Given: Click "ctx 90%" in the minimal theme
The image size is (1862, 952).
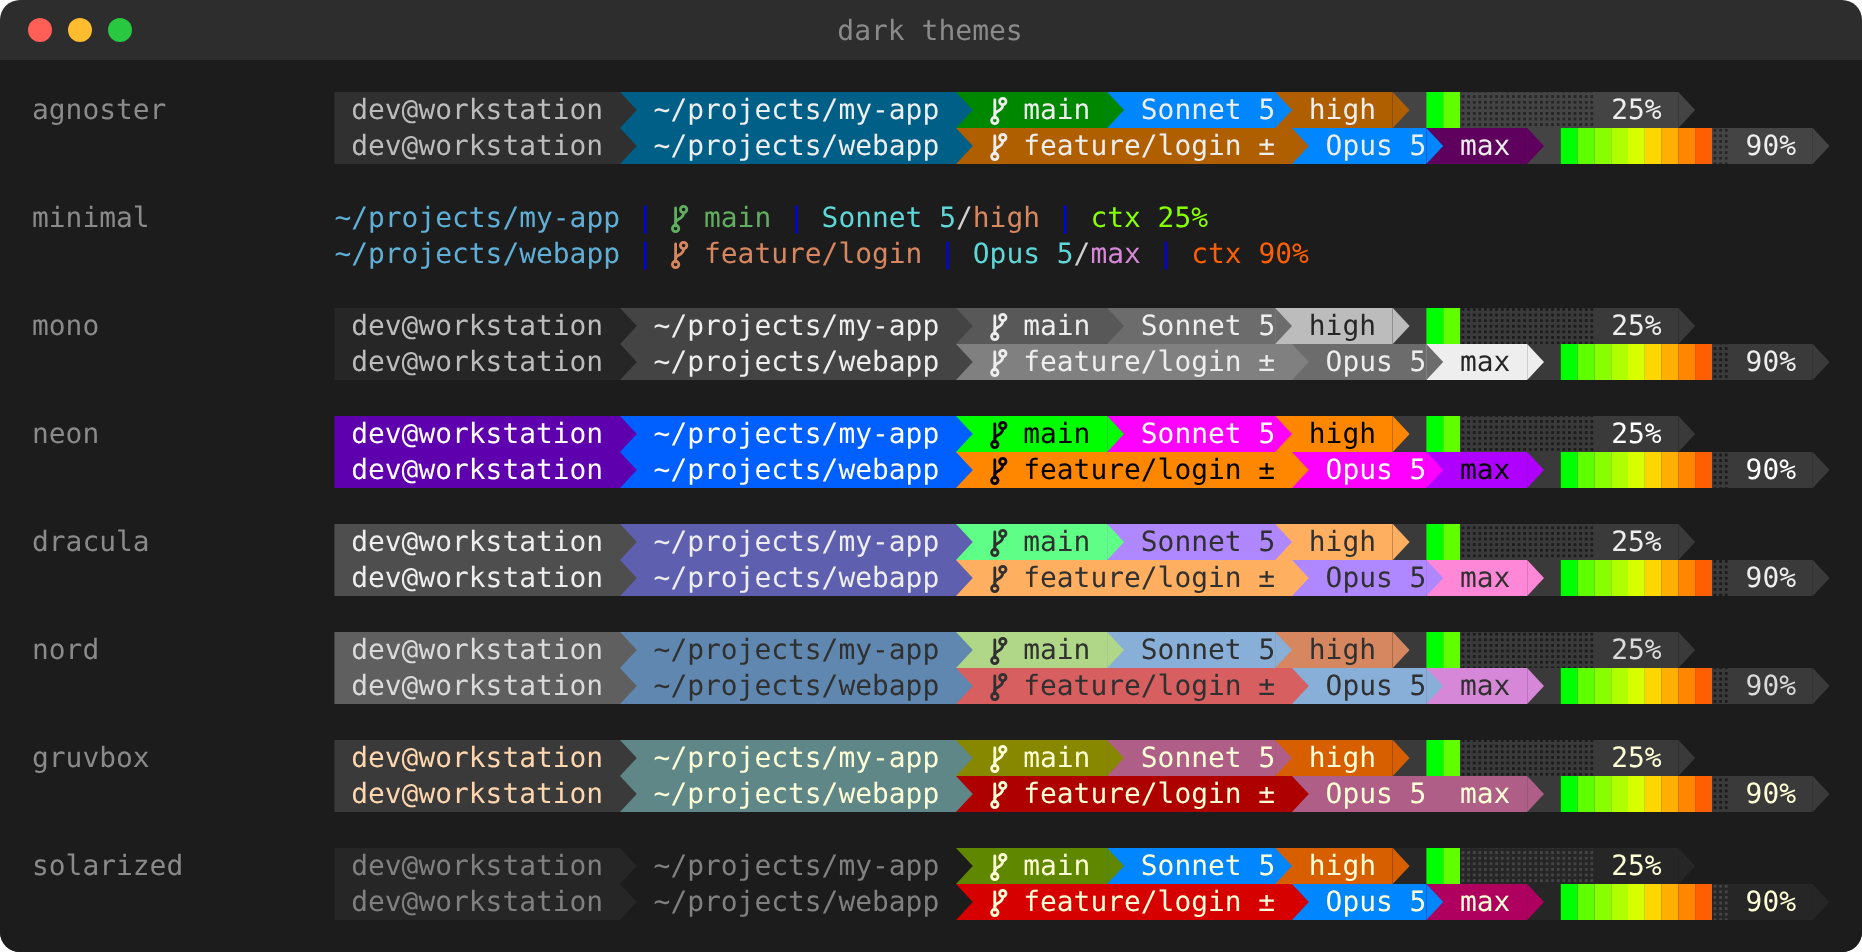Looking at the screenshot, I should click(x=1250, y=254).
